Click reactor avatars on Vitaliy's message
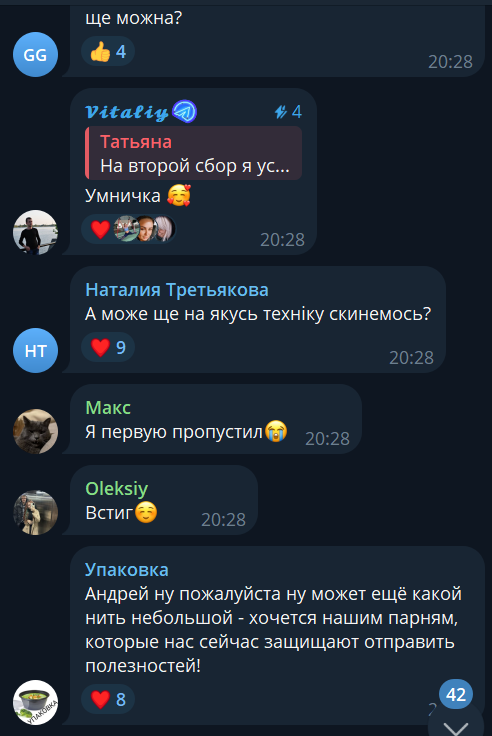Viewport: 492px width, 736px height. coord(144,229)
